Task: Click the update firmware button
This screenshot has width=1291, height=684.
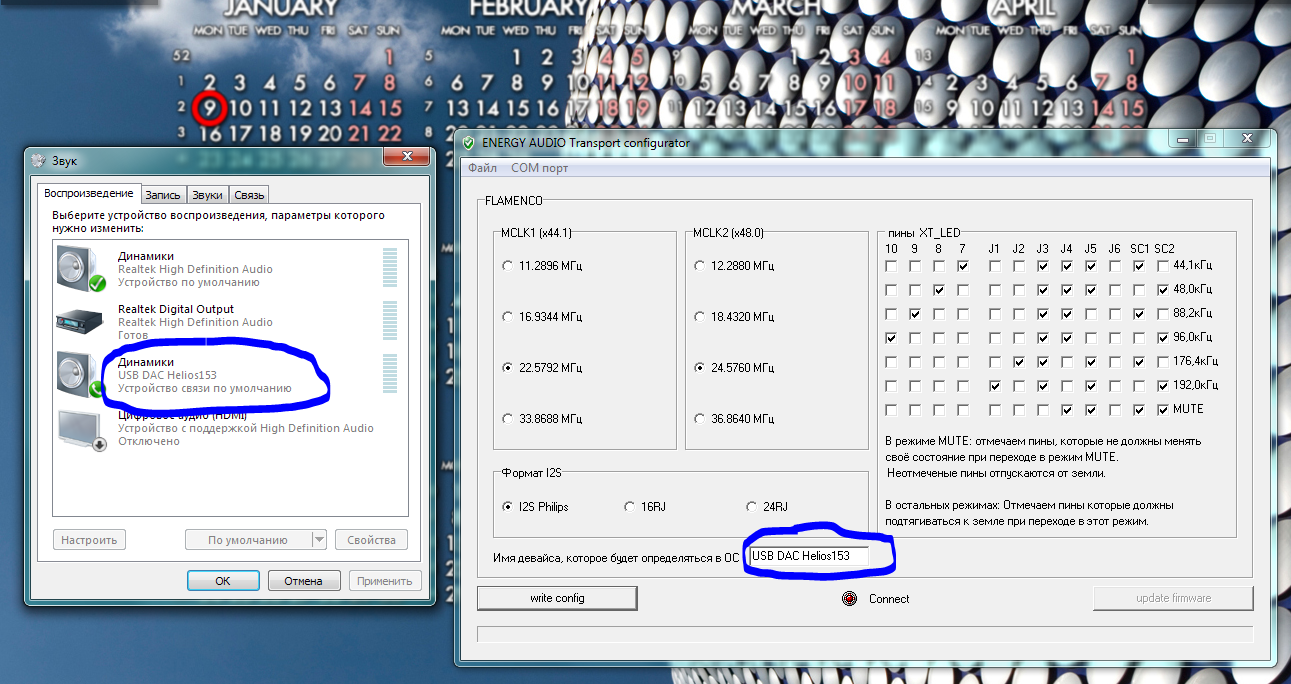Action: [1173, 598]
